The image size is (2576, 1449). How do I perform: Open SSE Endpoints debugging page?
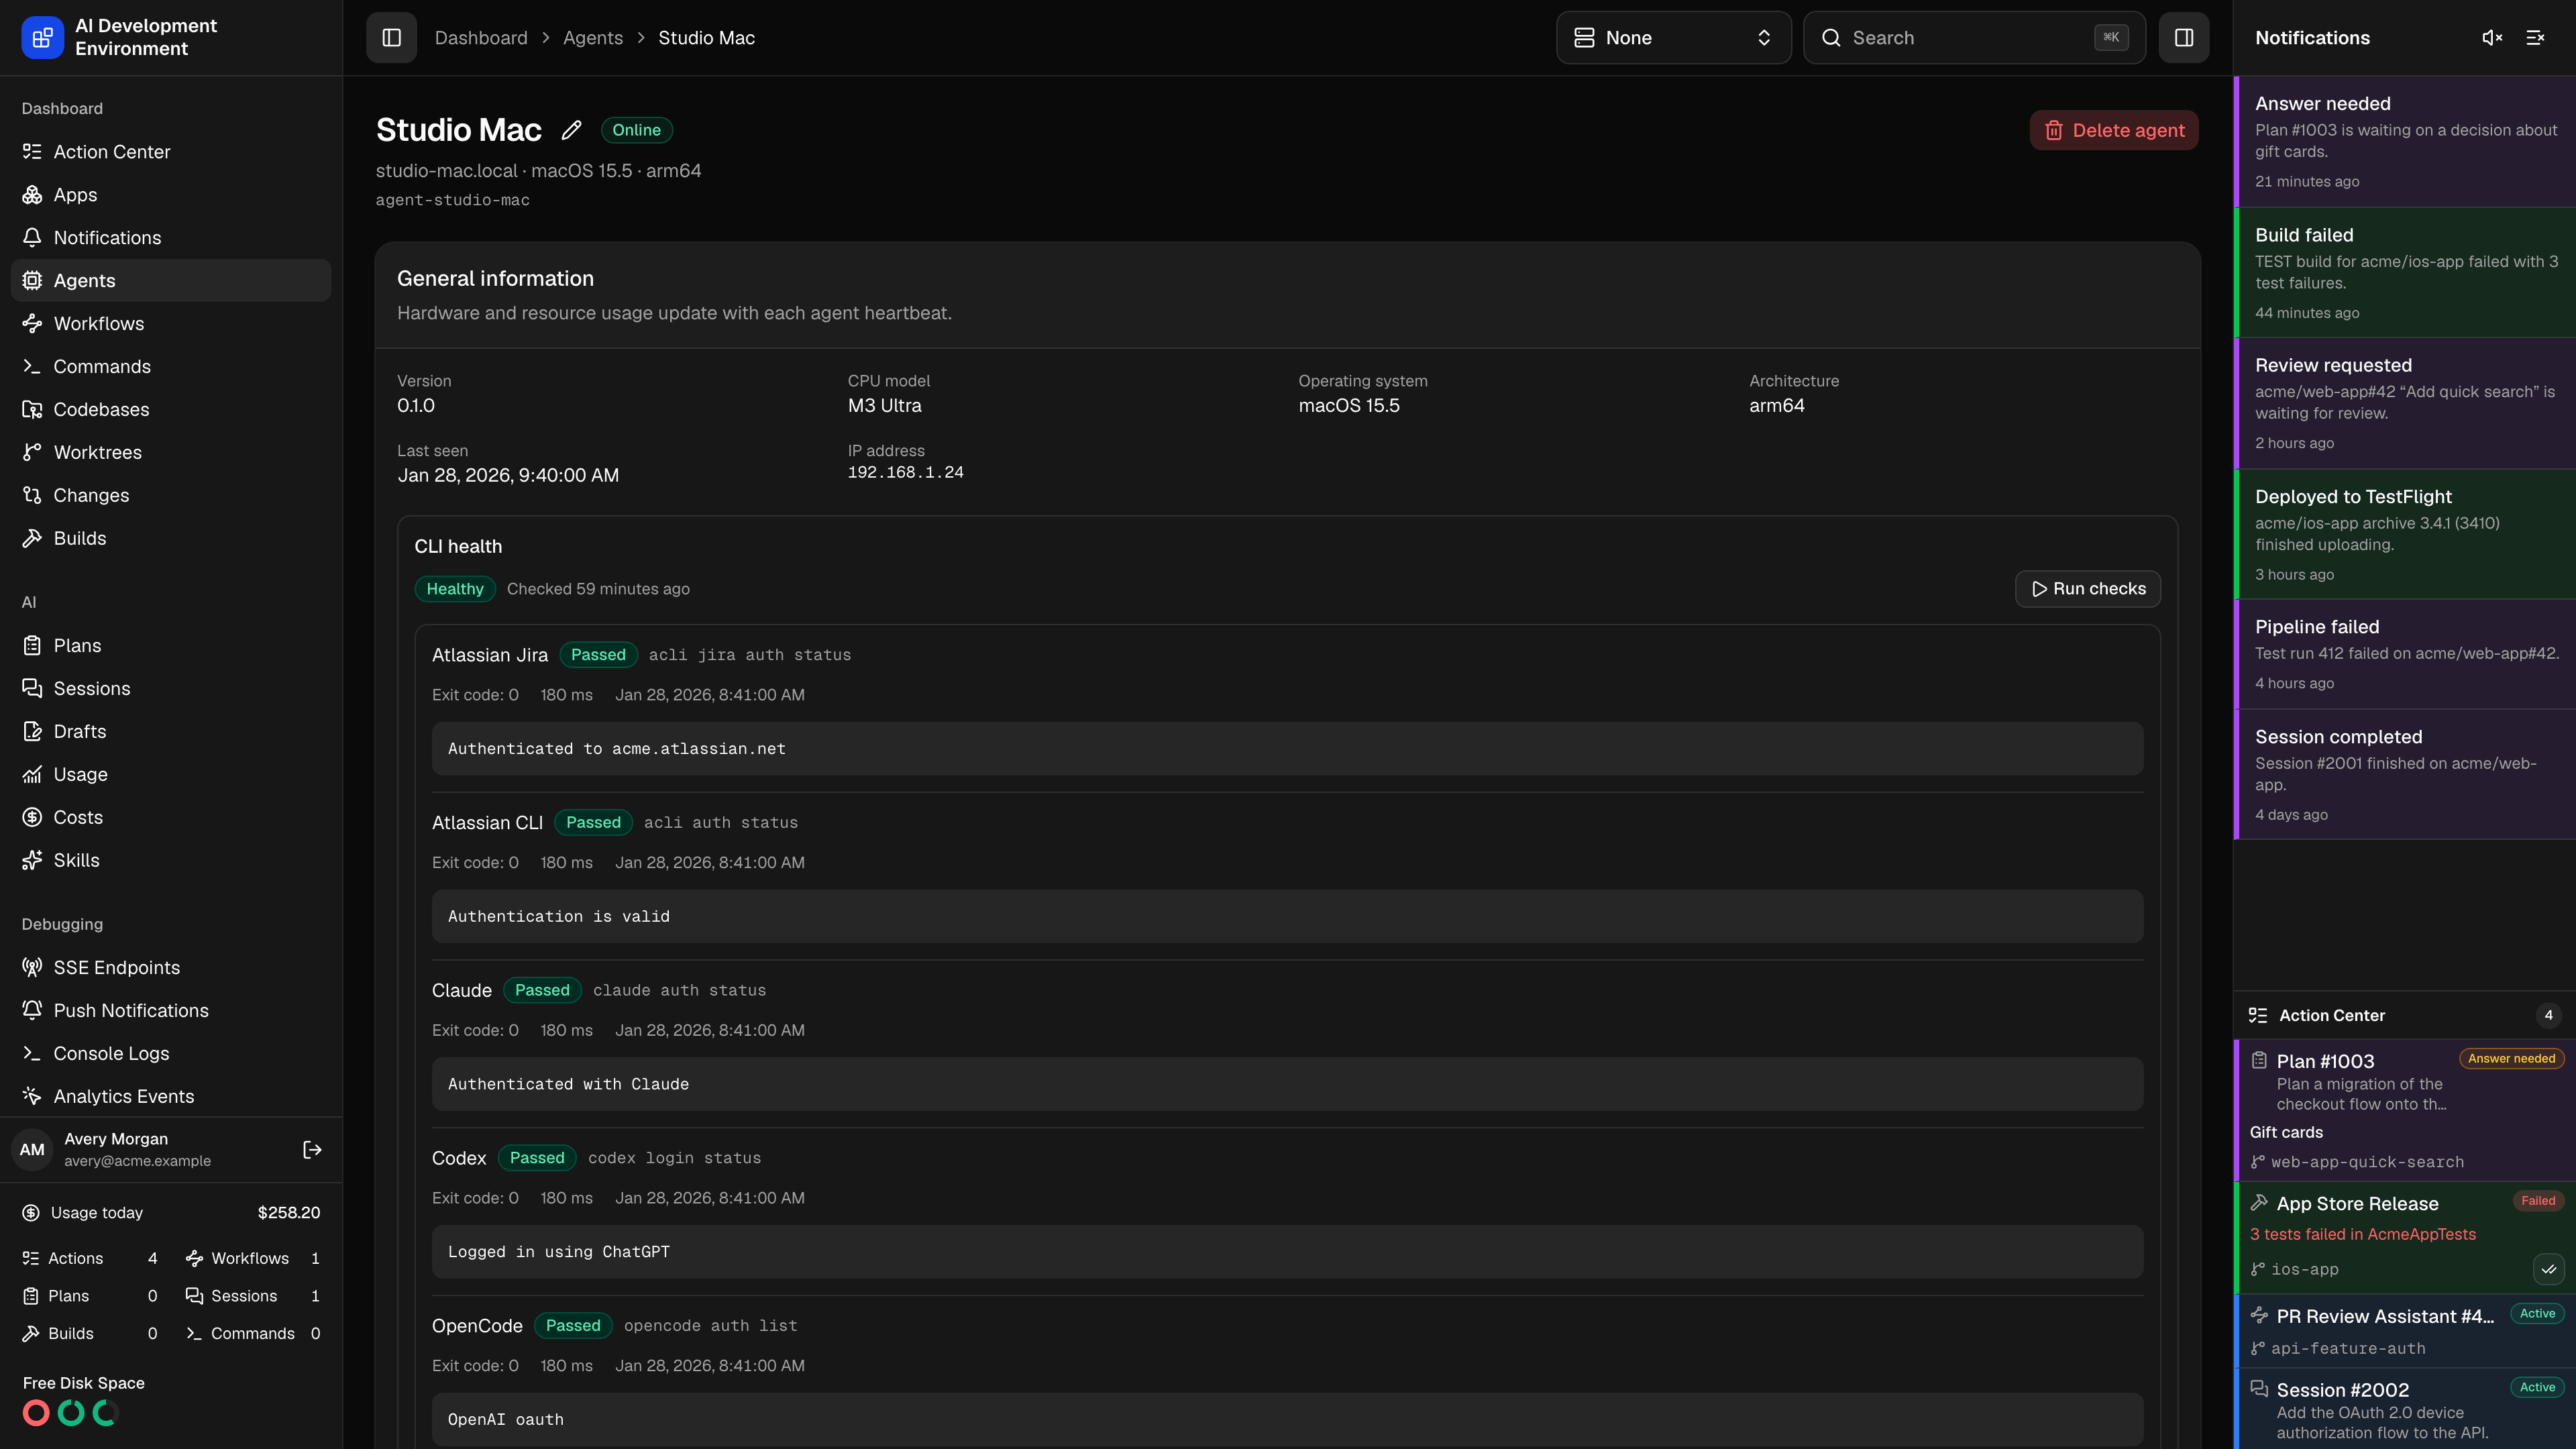(171, 968)
